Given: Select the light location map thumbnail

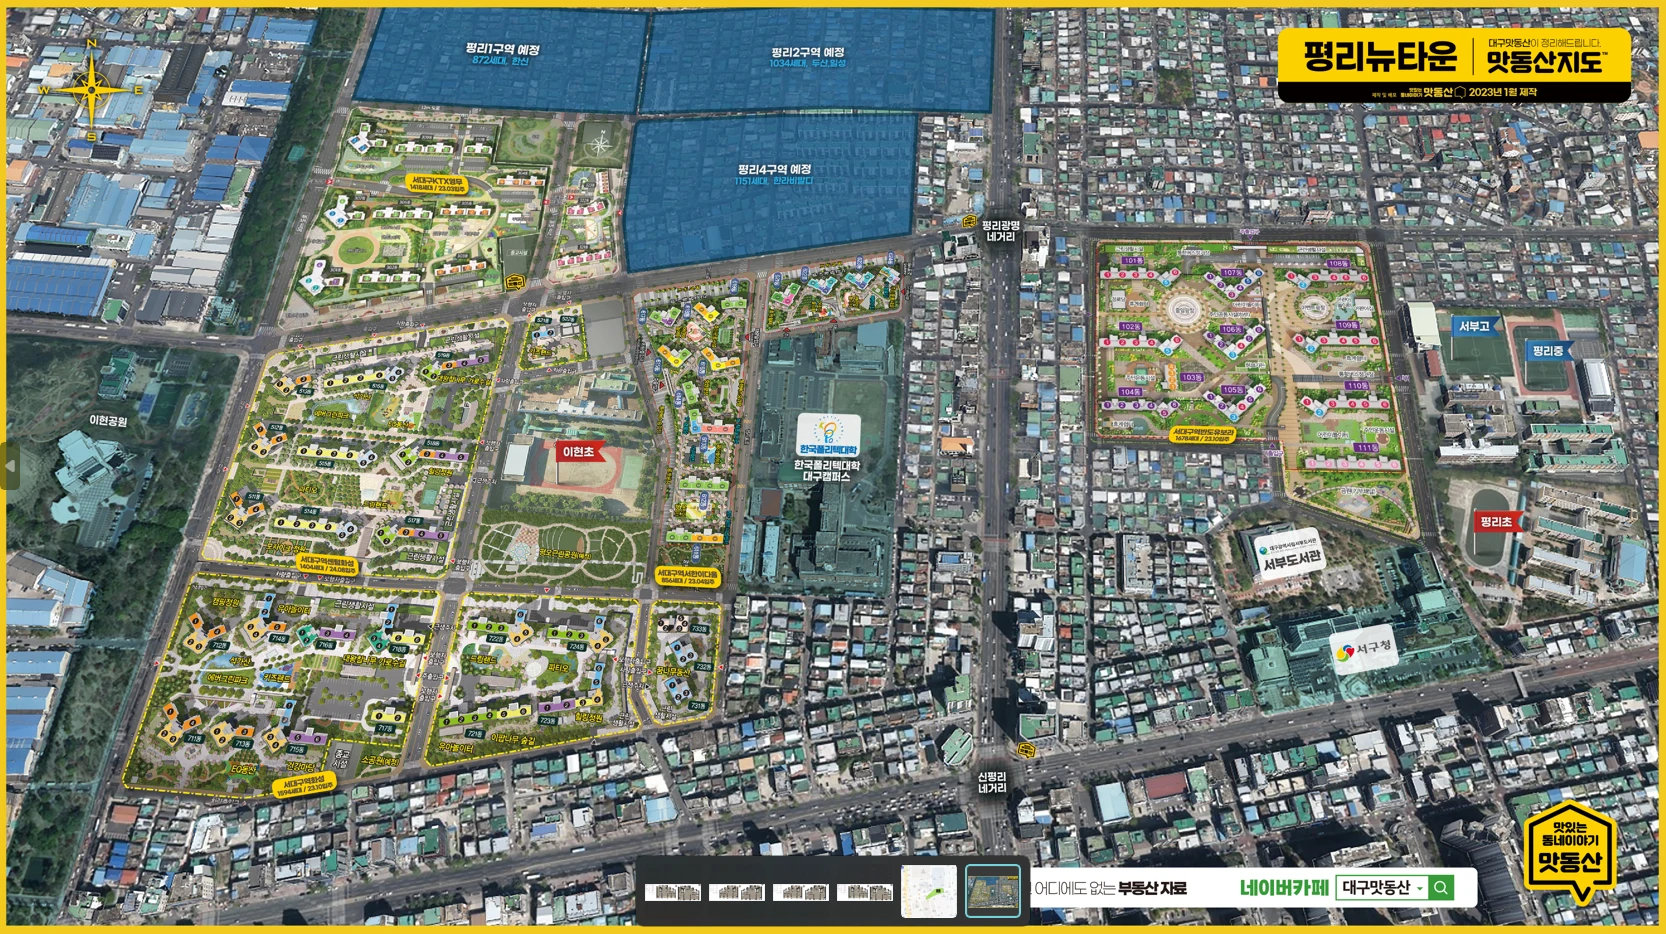Looking at the screenshot, I should click(x=929, y=891).
